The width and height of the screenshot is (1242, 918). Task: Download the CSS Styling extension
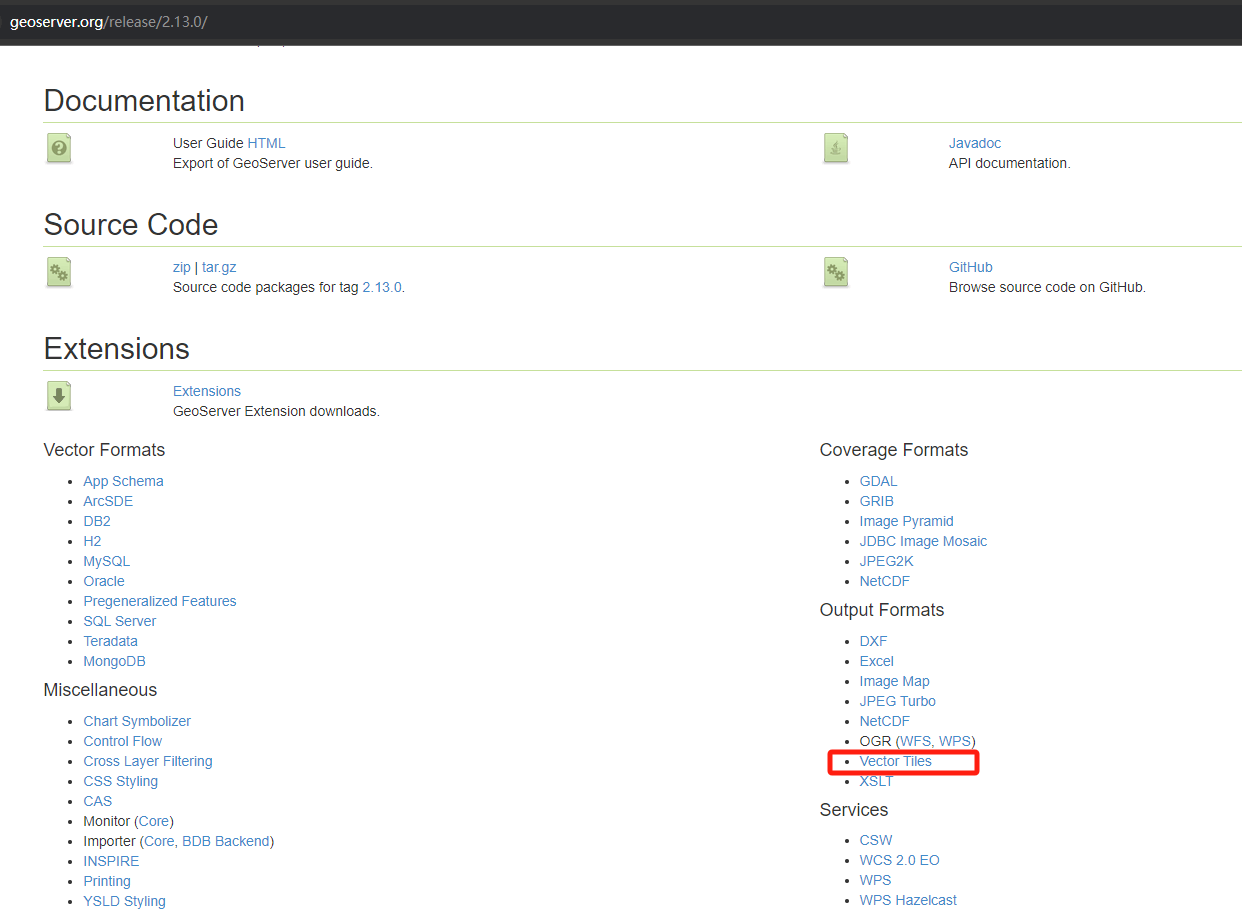pos(120,781)
